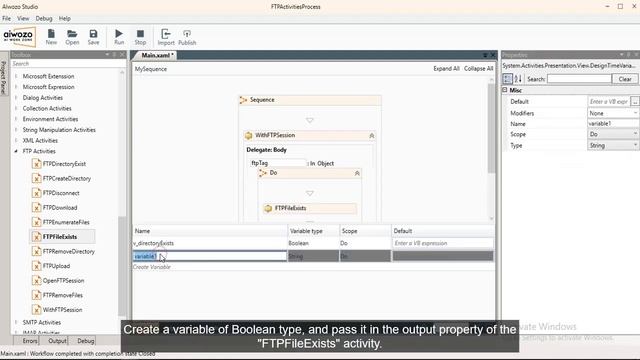Switch properties to categorized view icon
The height and width of the screenshot is (360, 640).
point(507,79)
